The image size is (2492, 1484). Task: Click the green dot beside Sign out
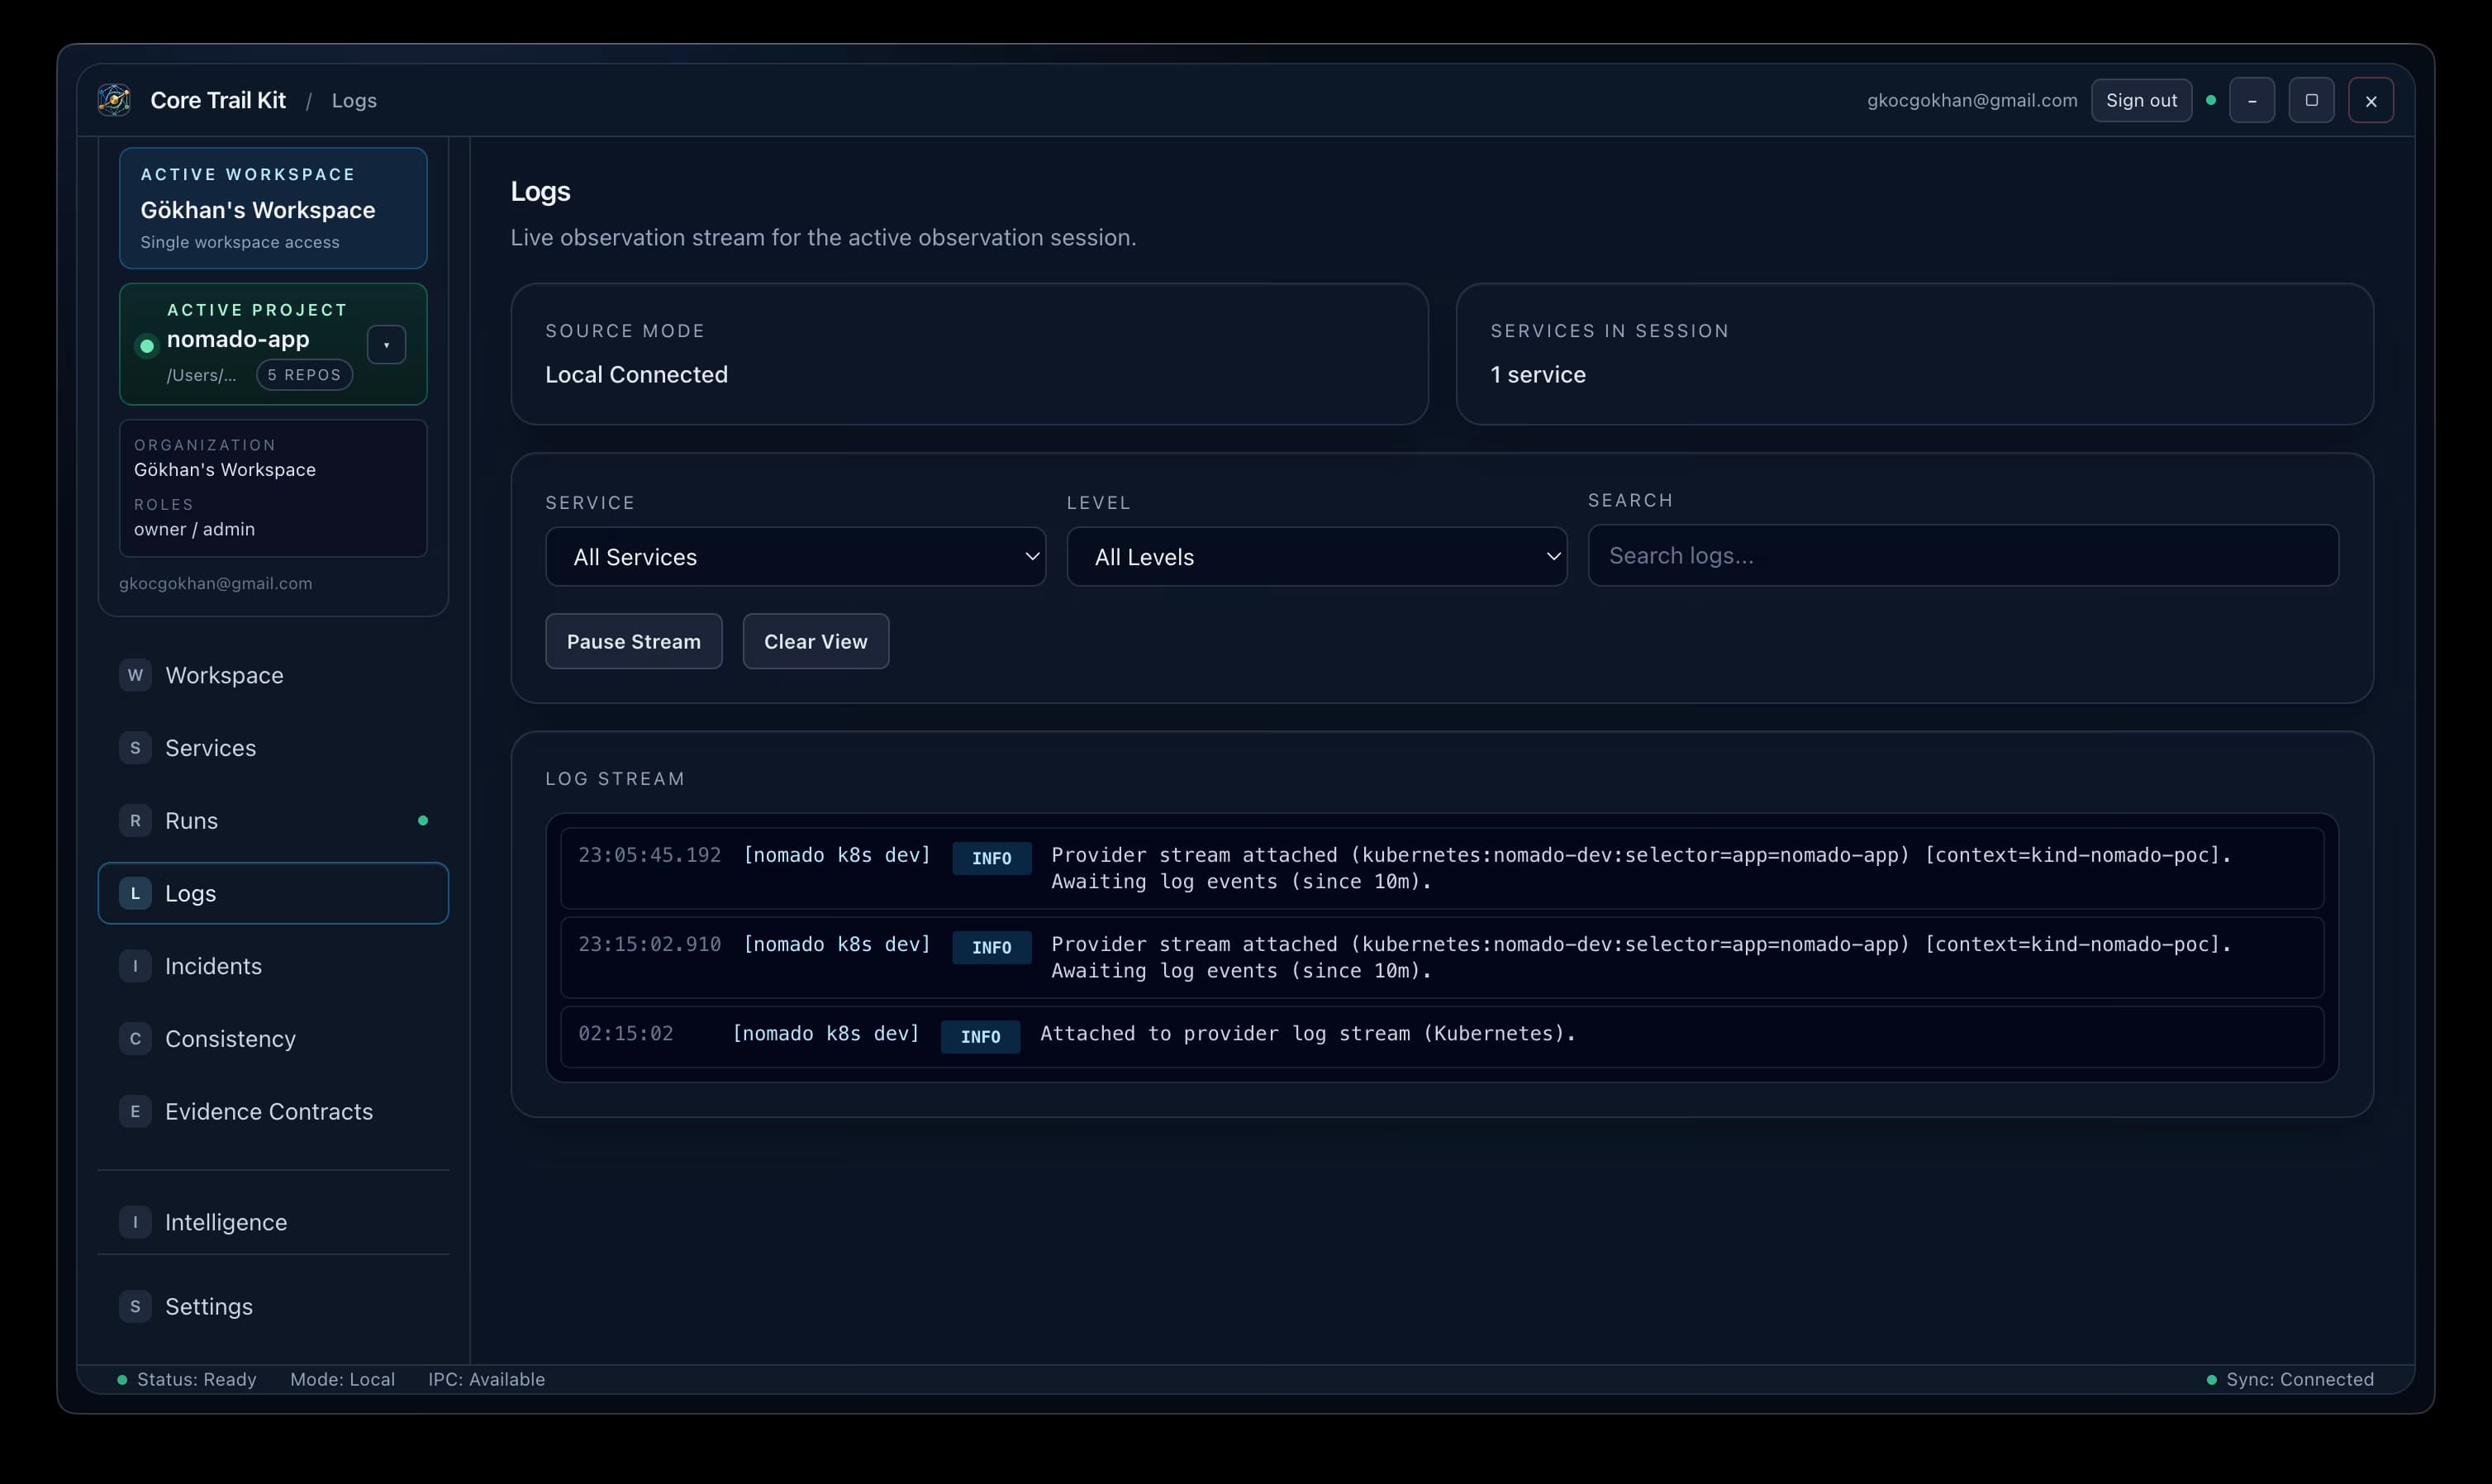(x=2211, y=100)
